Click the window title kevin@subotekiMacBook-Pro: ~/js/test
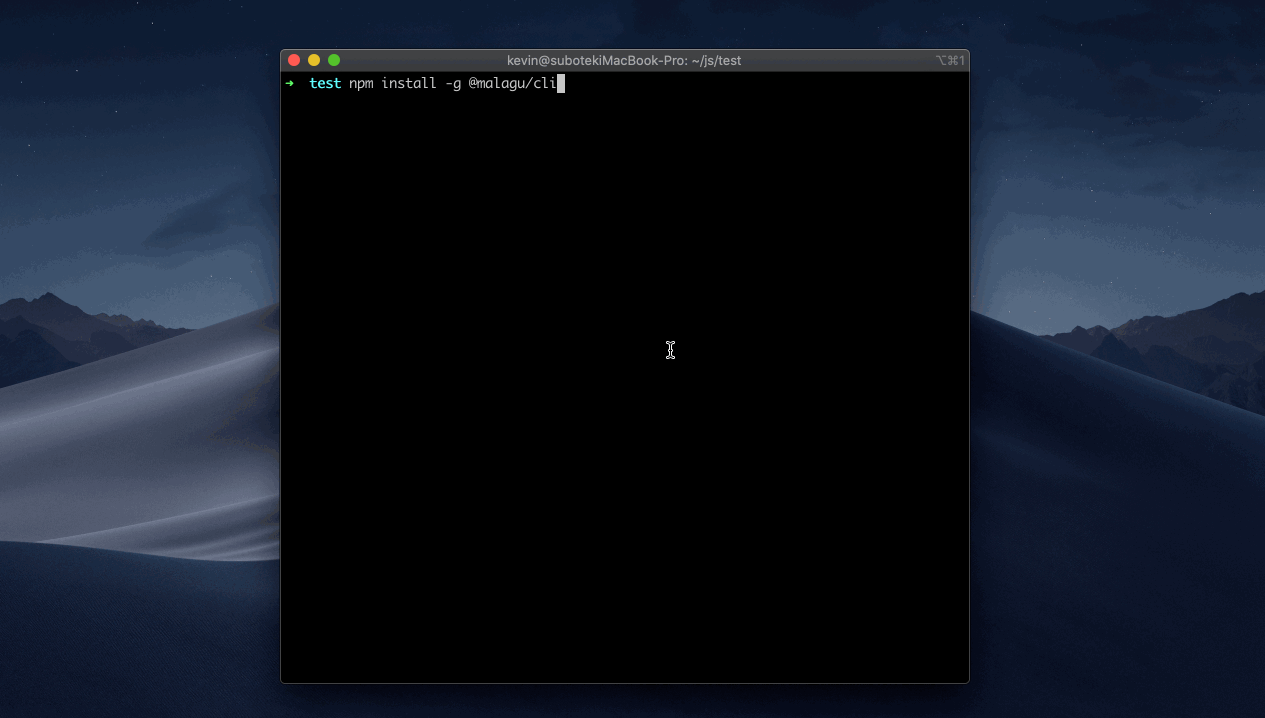This screenshot has height=718, width=1265. (x=624, y=60)
